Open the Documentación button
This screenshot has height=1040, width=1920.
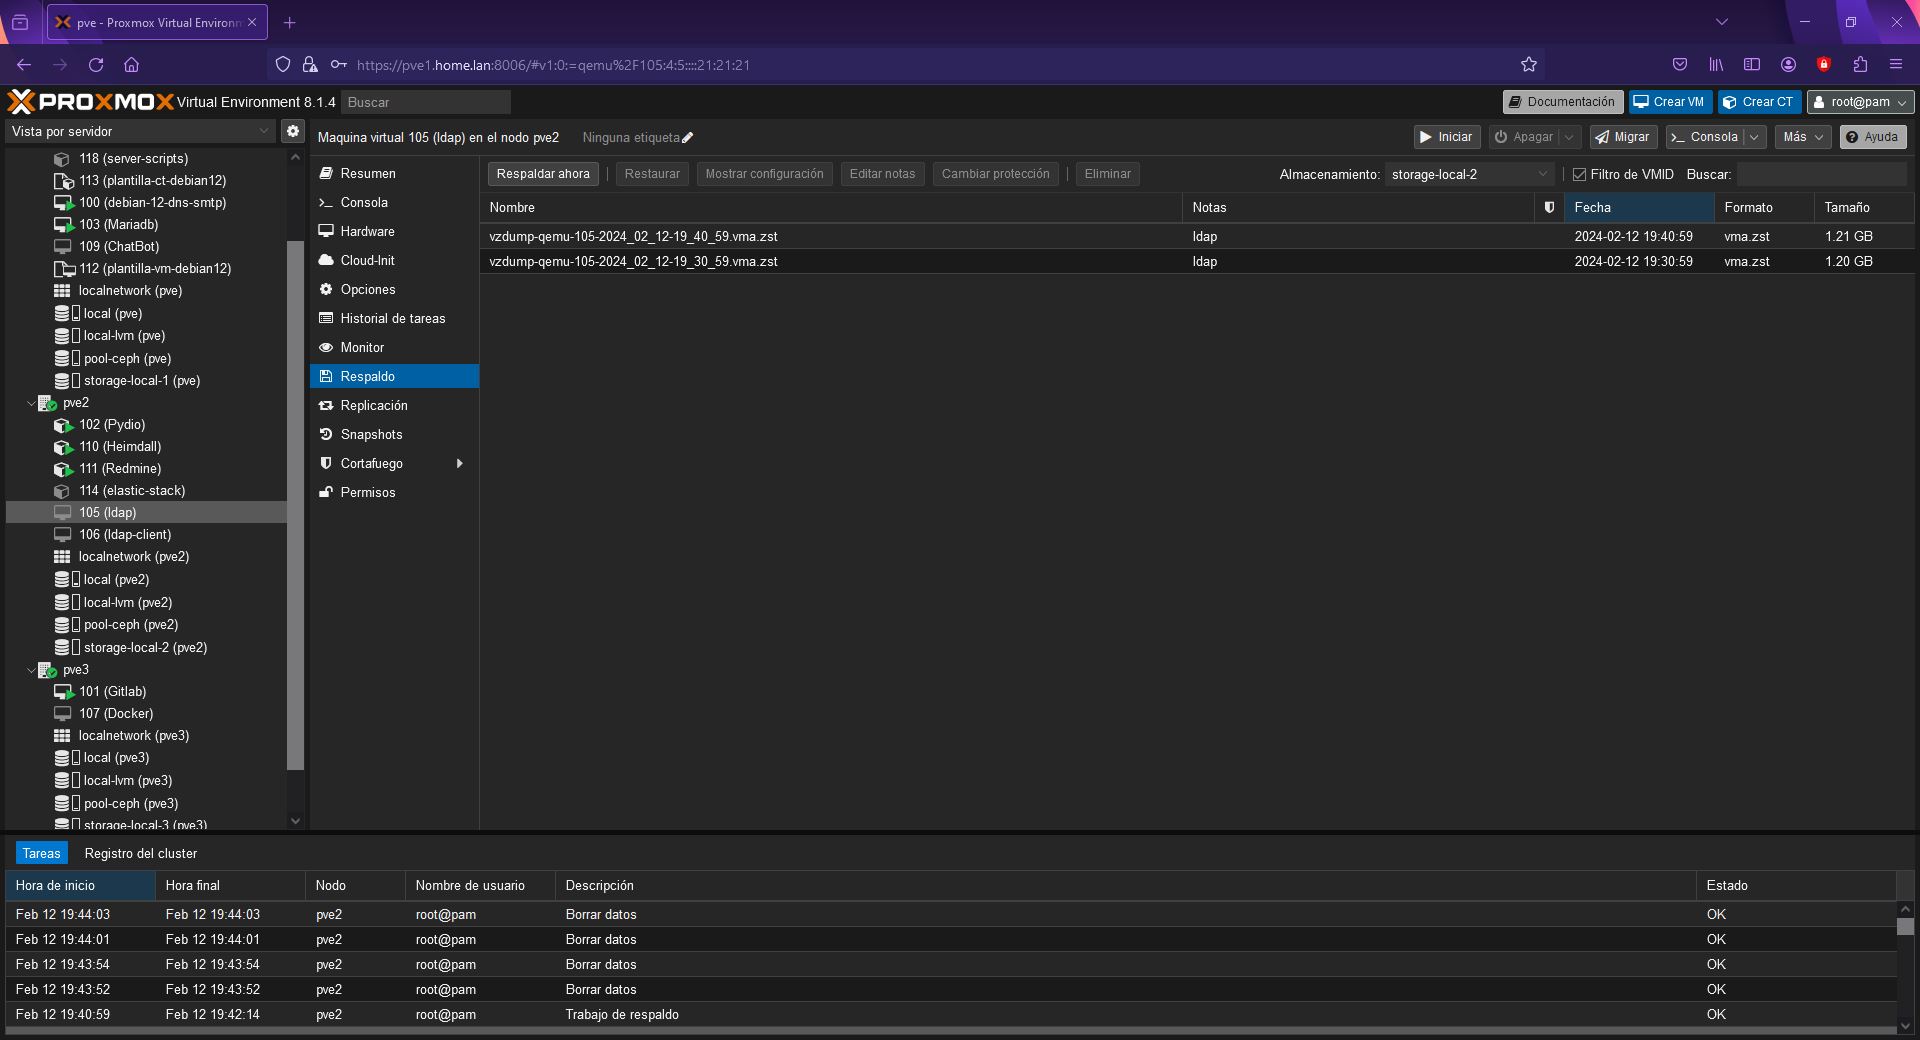tap(1562, 102)
